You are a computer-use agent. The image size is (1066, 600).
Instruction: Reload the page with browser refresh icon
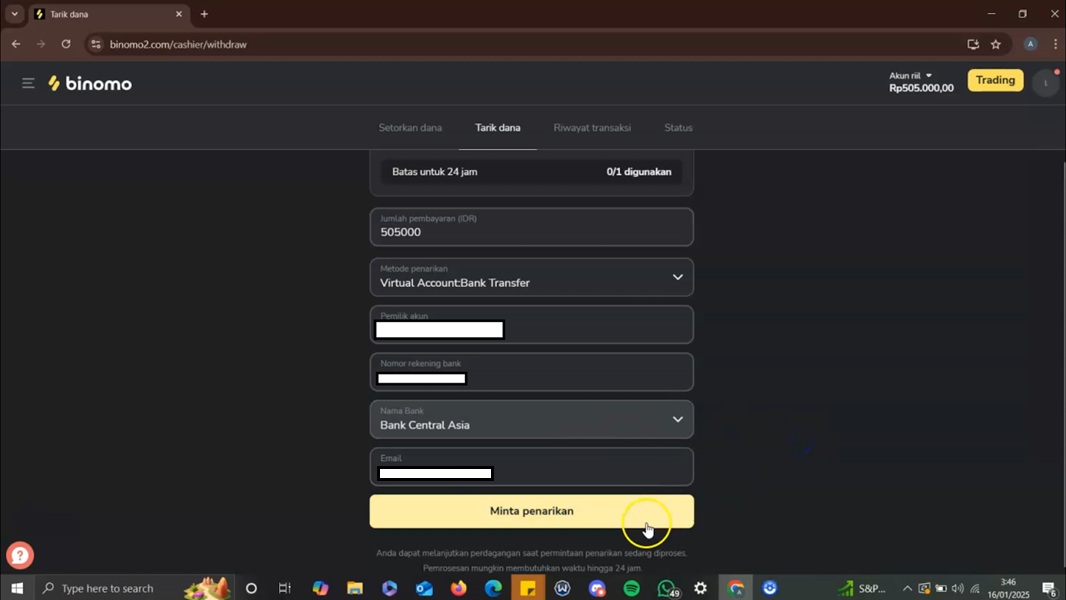66,44
